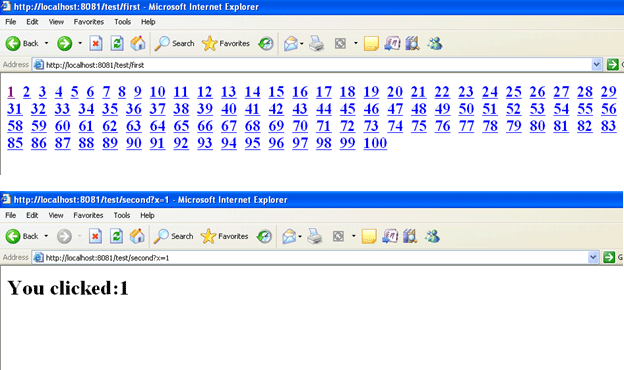Click link number 10
Viewport: 624px width, 370px height.
(157, 92)
